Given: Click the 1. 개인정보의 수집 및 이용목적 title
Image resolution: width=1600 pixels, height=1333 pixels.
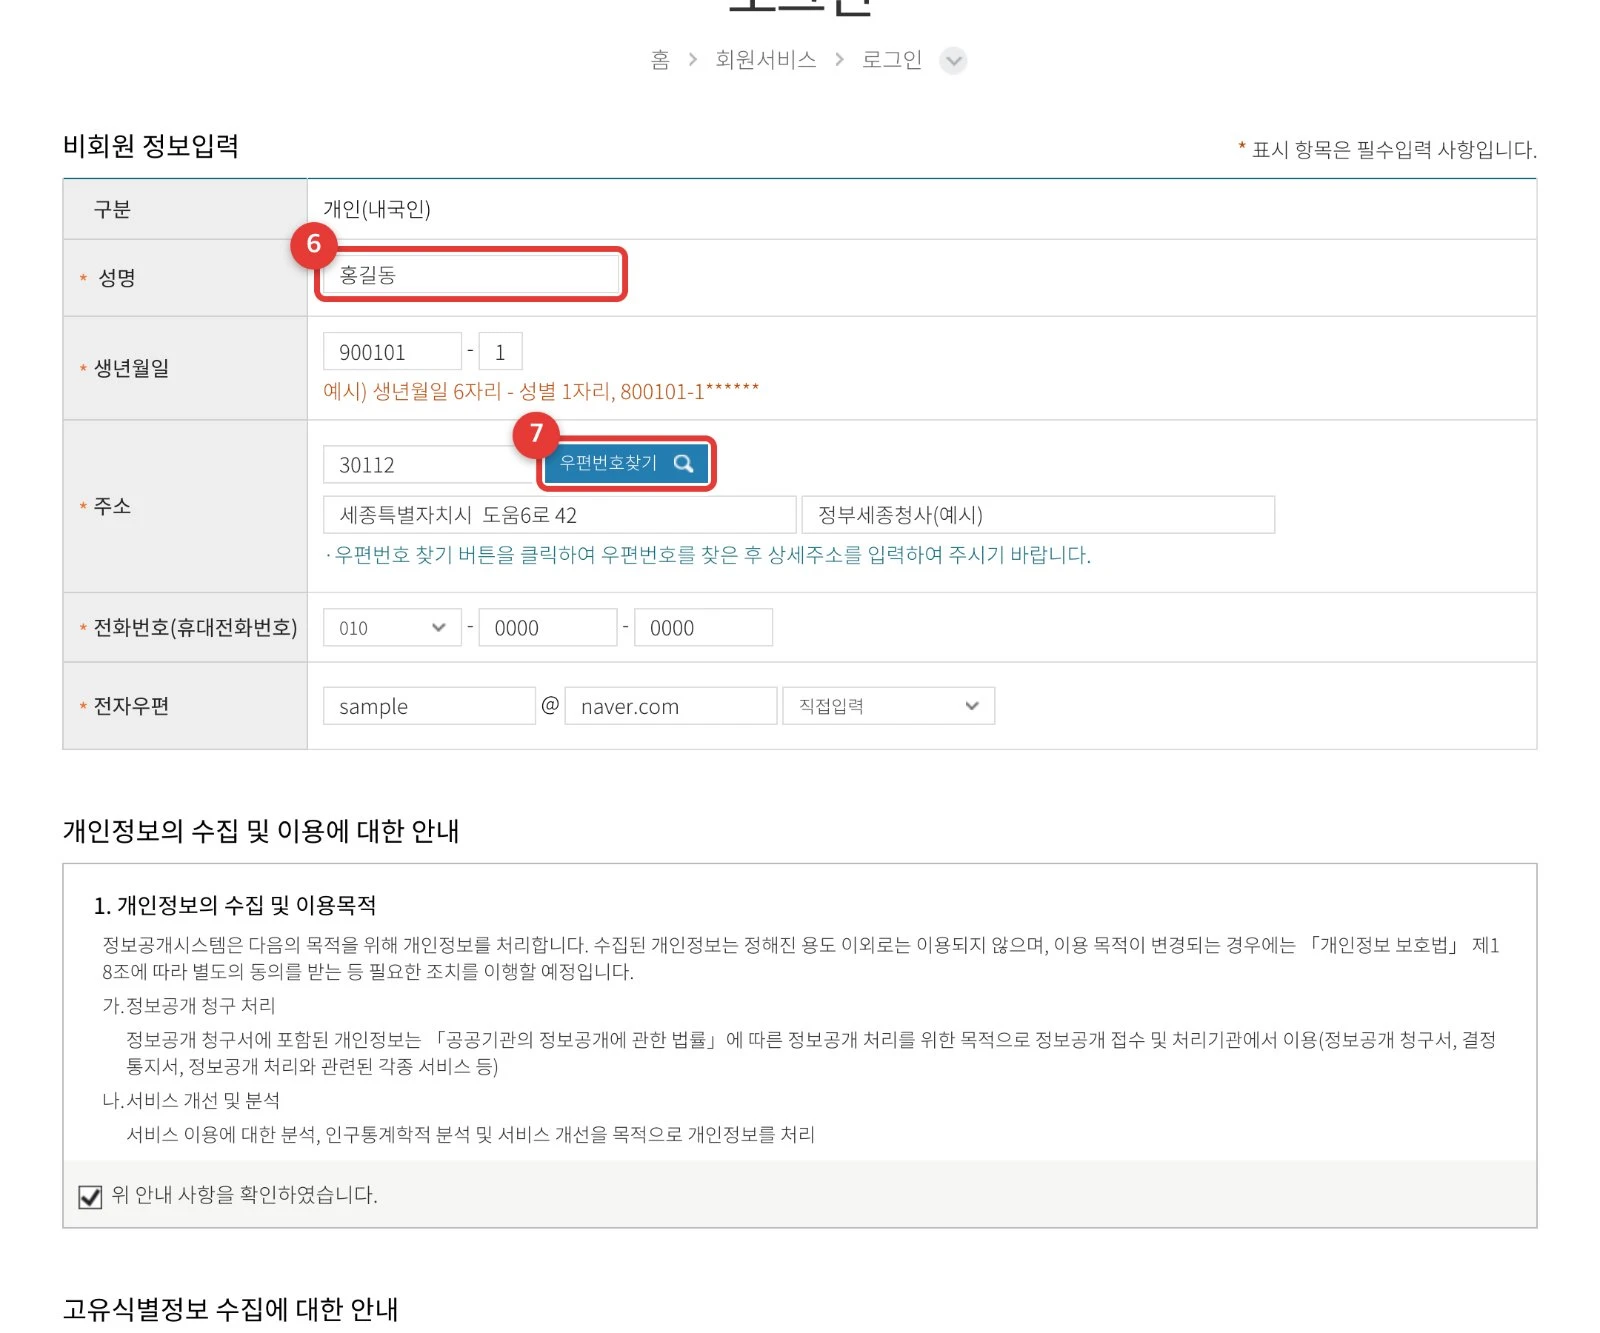Looking at the screenshot, I should [235, 905].
